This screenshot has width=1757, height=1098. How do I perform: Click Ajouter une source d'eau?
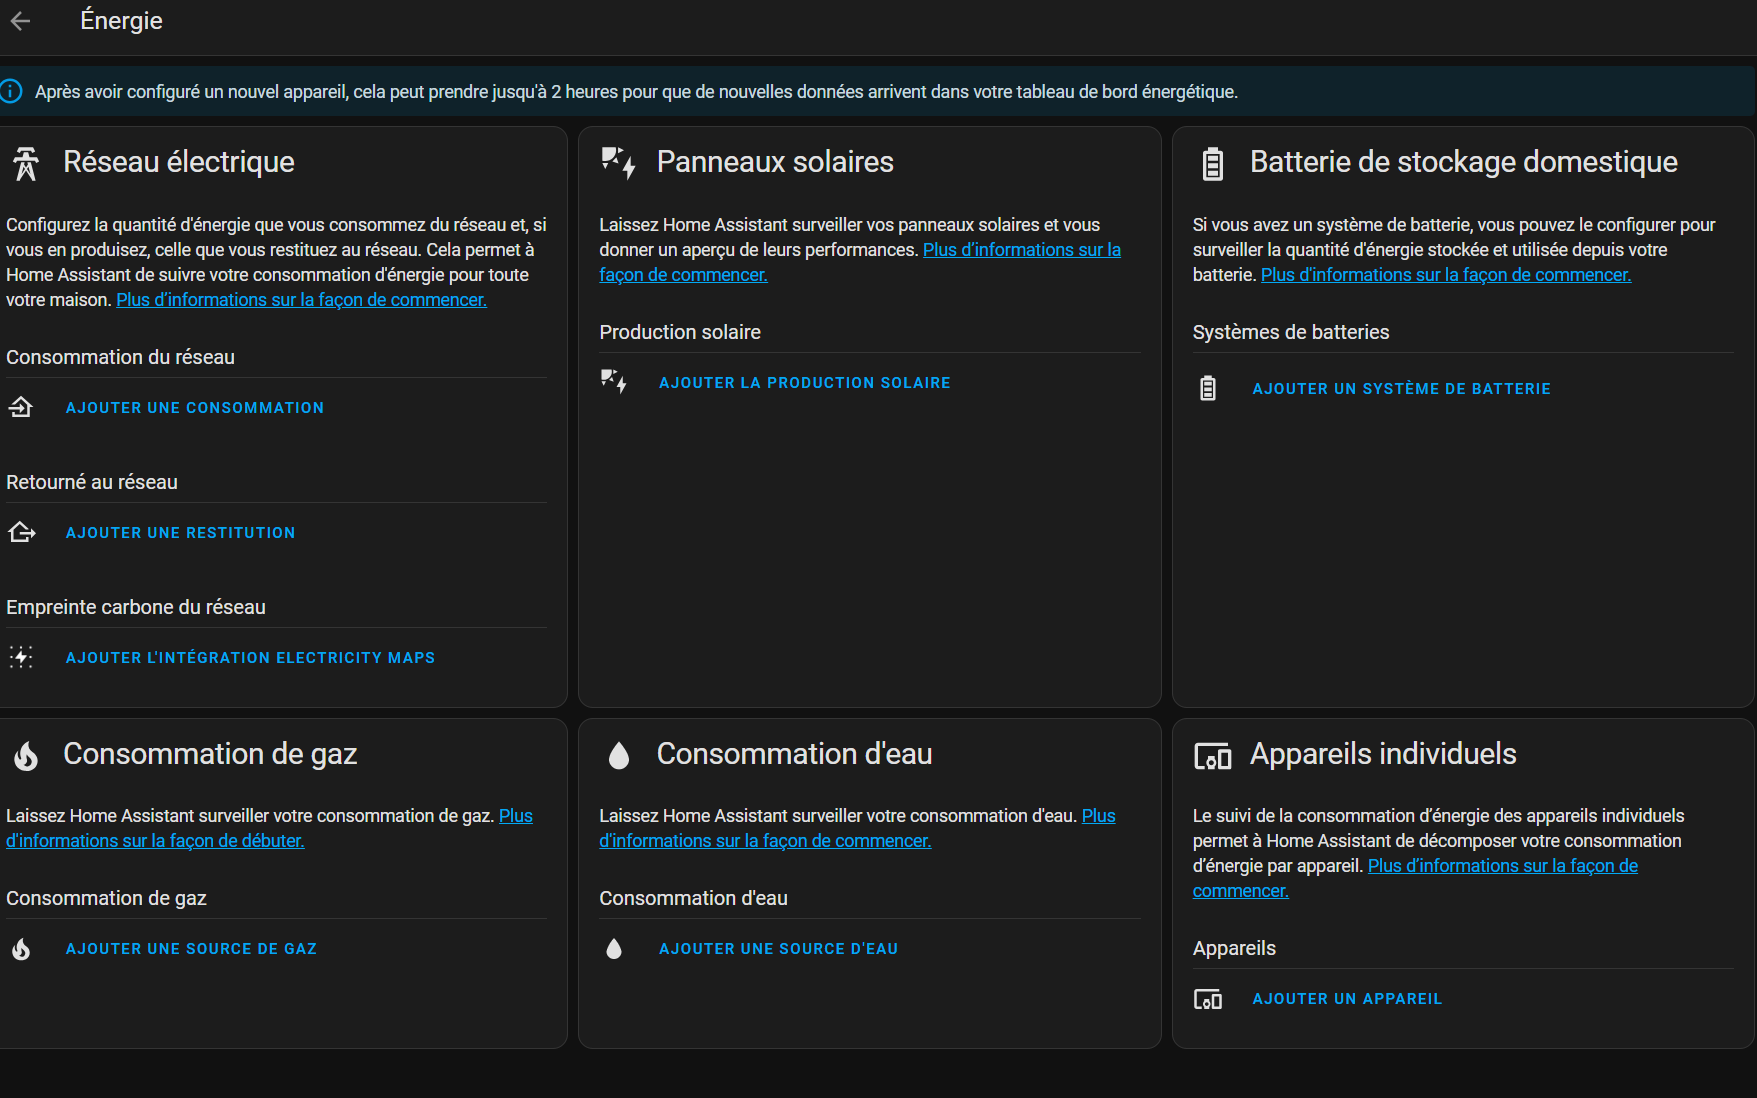click(x=778, y=949)
